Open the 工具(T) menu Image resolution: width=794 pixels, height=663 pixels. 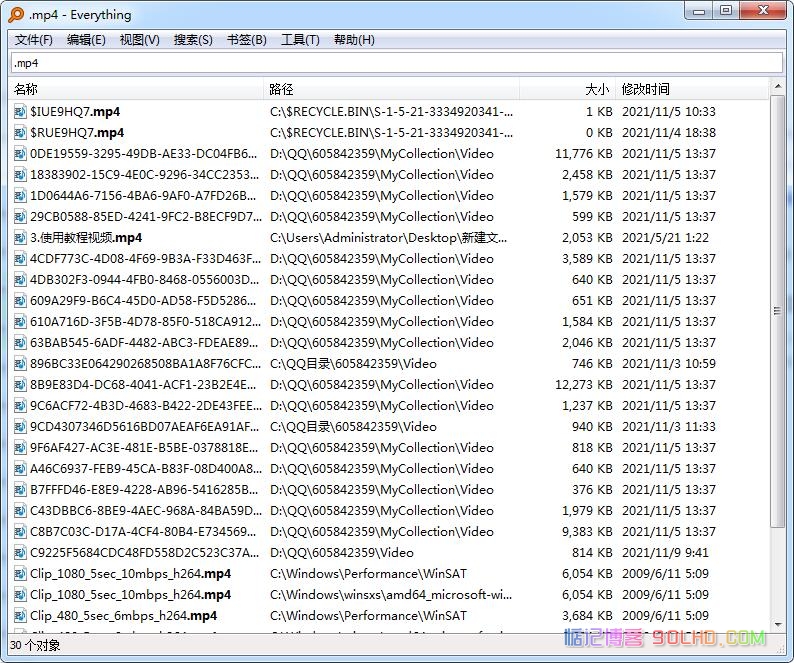(300, 40)
